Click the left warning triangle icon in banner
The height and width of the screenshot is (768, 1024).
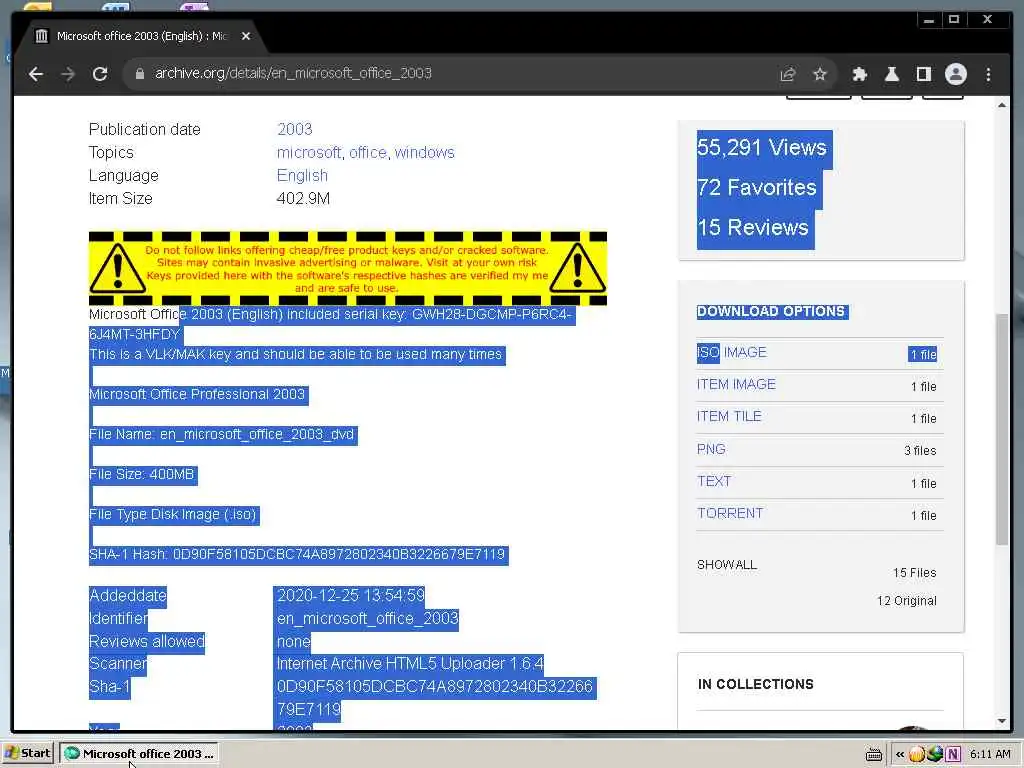click(x=117, y=268)
